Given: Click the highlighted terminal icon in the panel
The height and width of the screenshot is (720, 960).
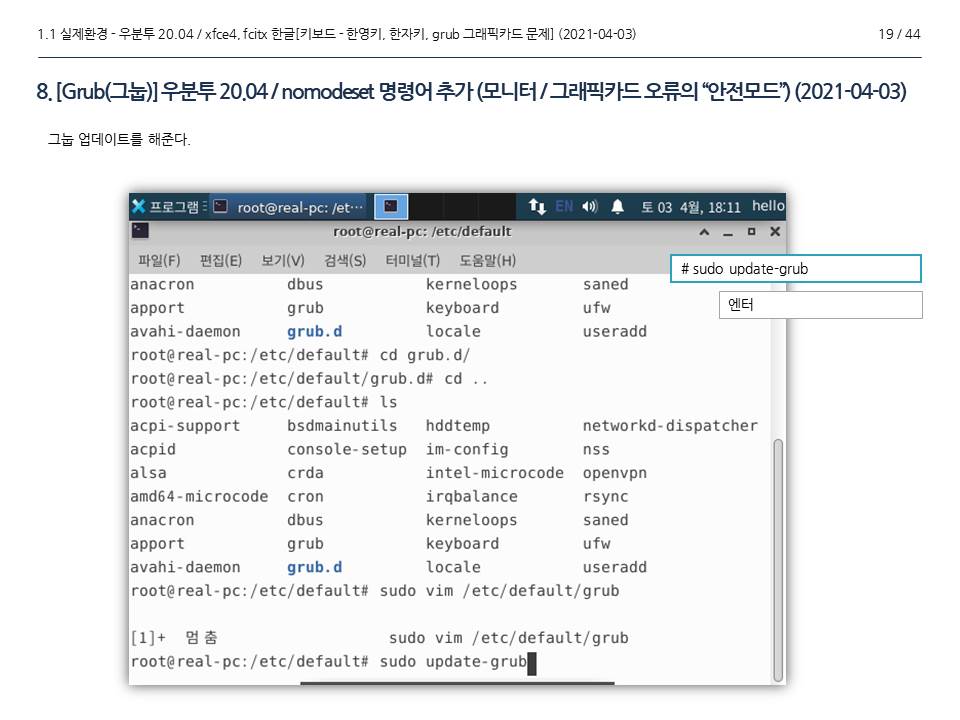Looking at the screenshot, I should tap(391, 206).
